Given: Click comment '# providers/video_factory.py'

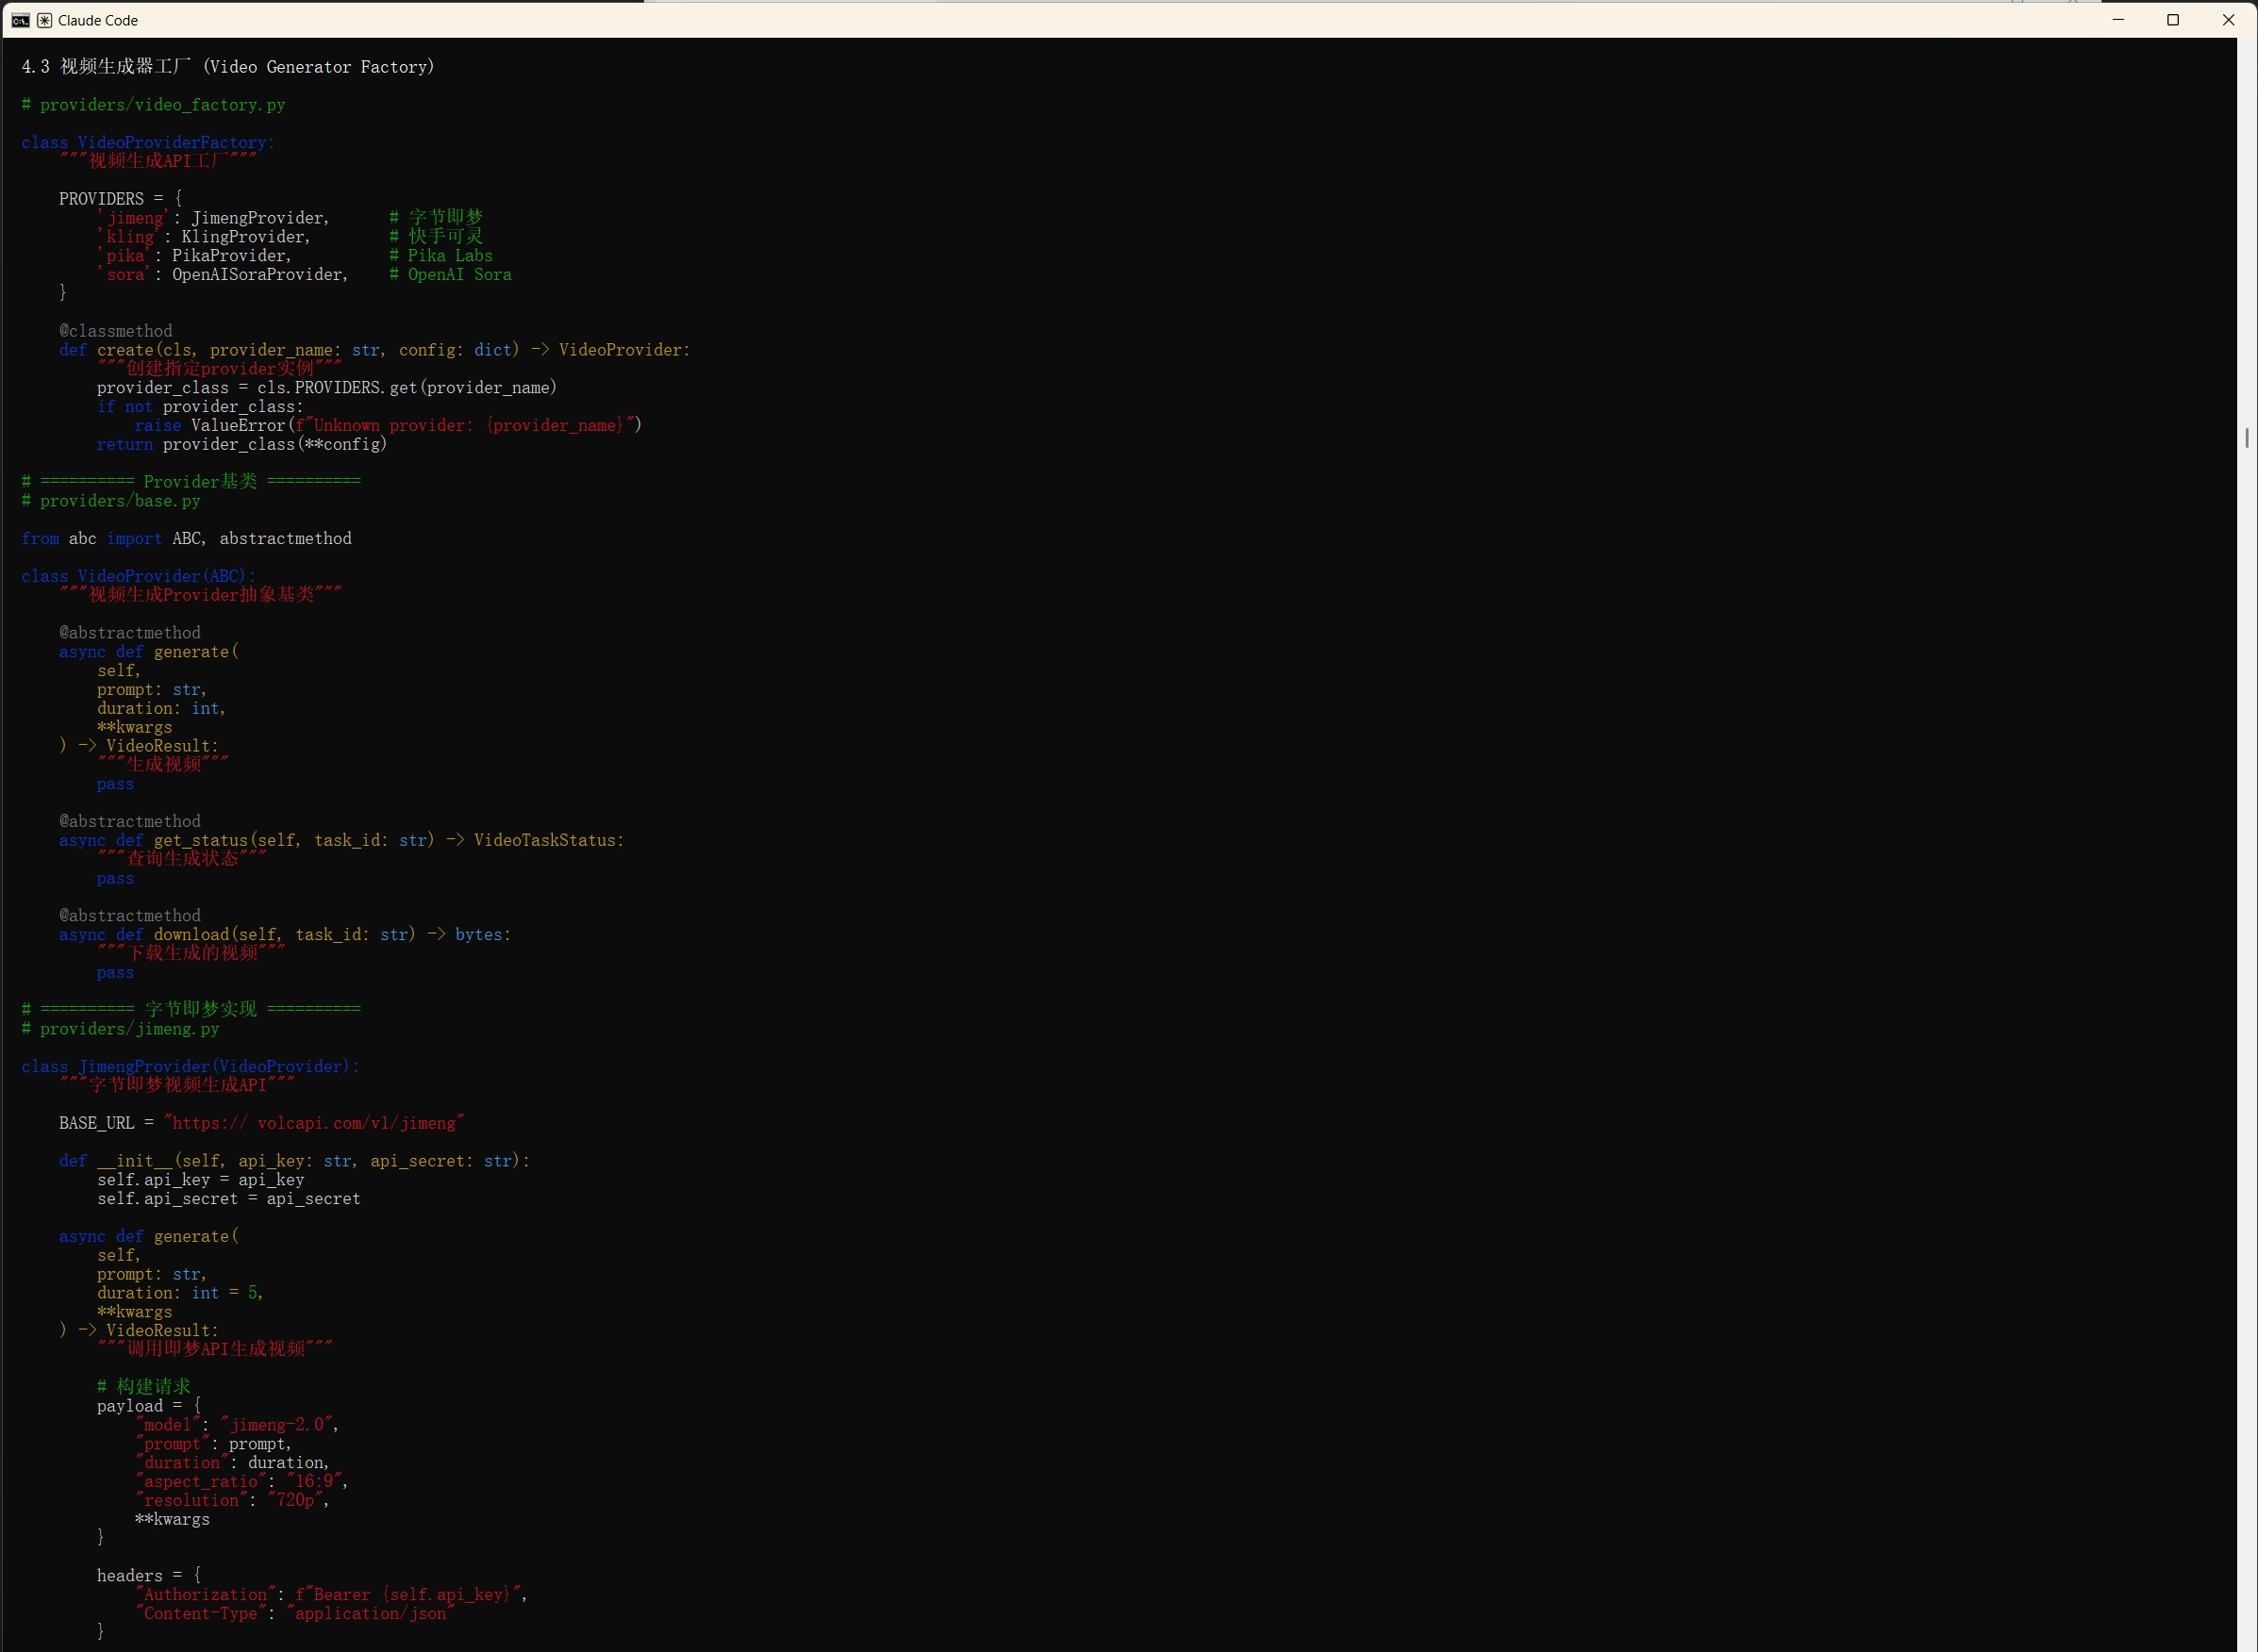Looking at the screenshot, I should [x=153, y=105].
